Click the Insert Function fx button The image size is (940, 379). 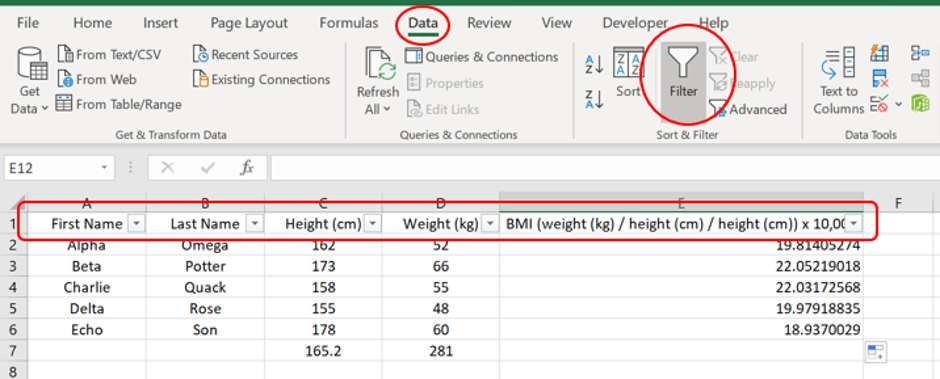click(x=246, y=168)
